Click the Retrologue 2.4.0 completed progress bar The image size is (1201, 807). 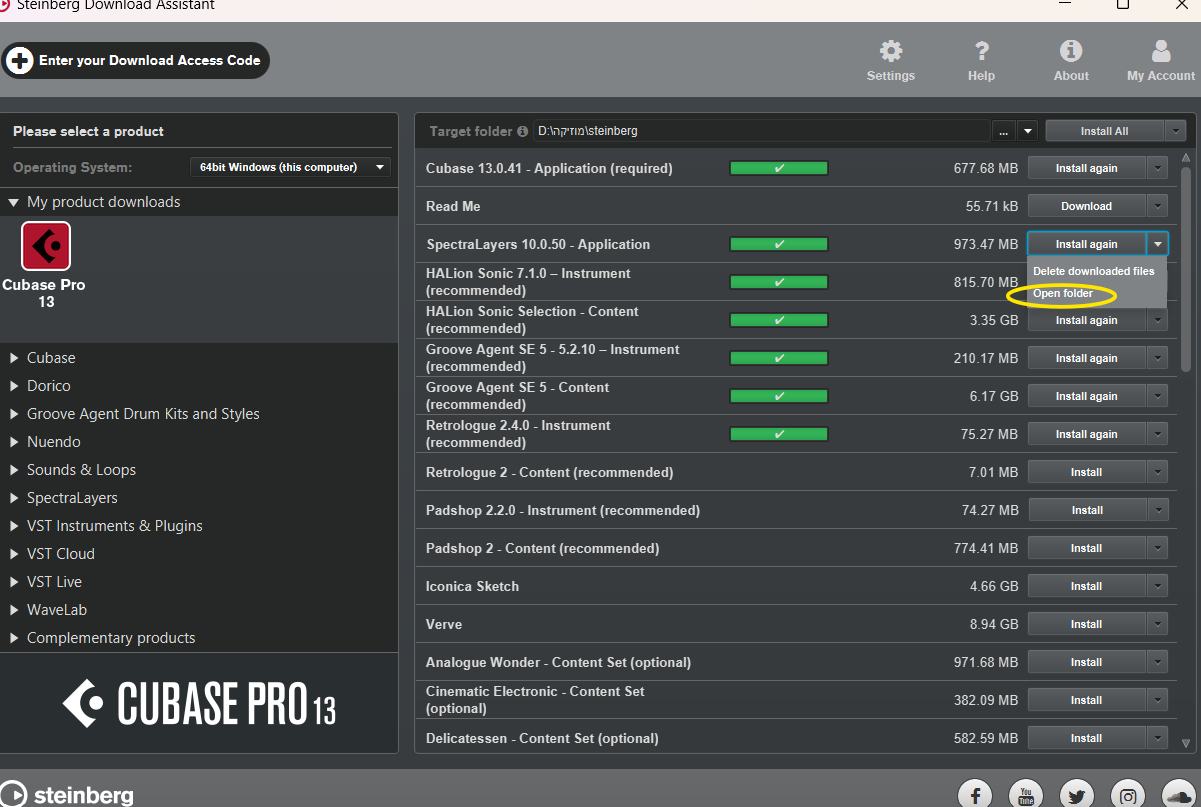pos(779,434)
